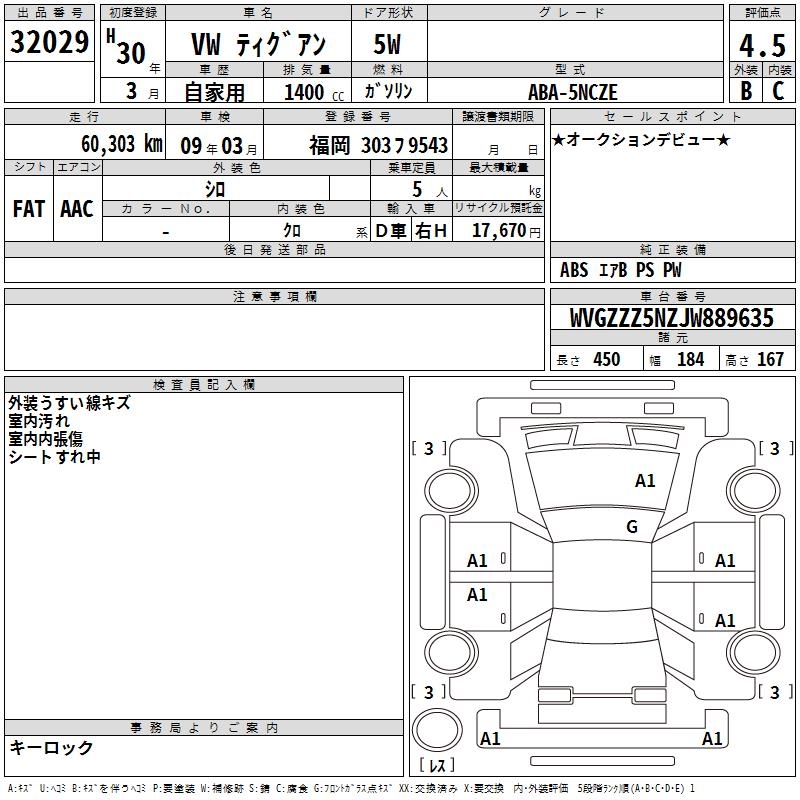The width and height of the screenshot is (800, 800).
Task: Click the lot number 32029
Action: point(49,42)
